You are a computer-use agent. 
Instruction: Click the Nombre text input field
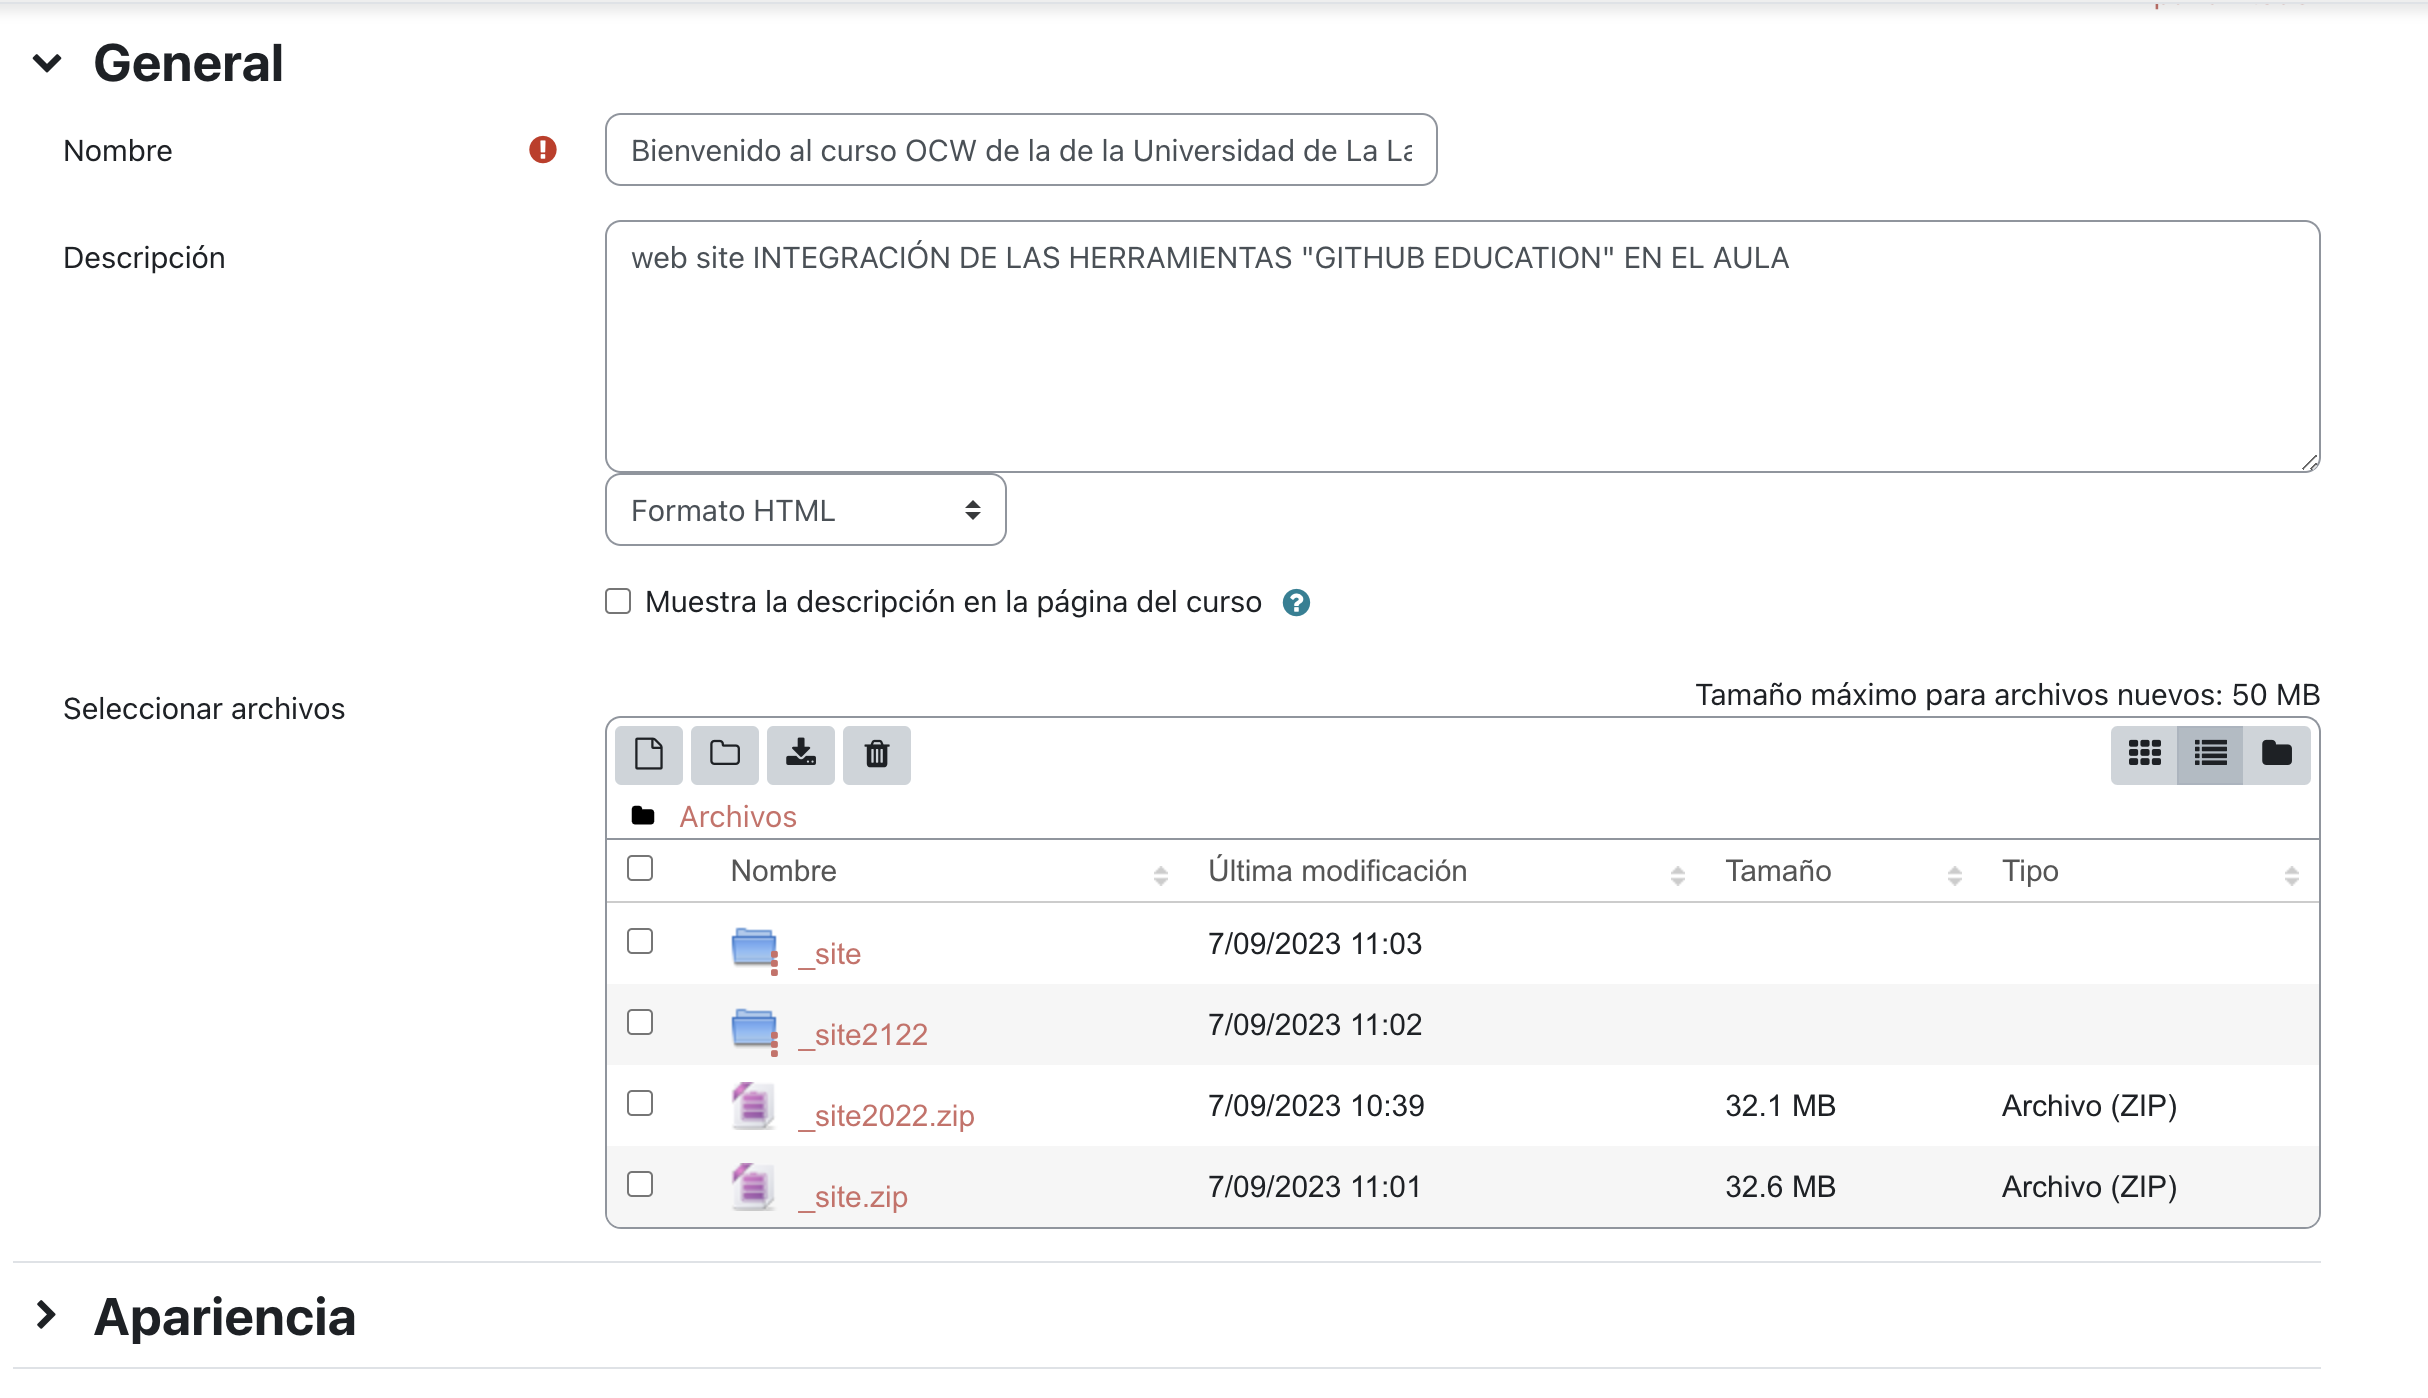click(x=1021, y=150)
